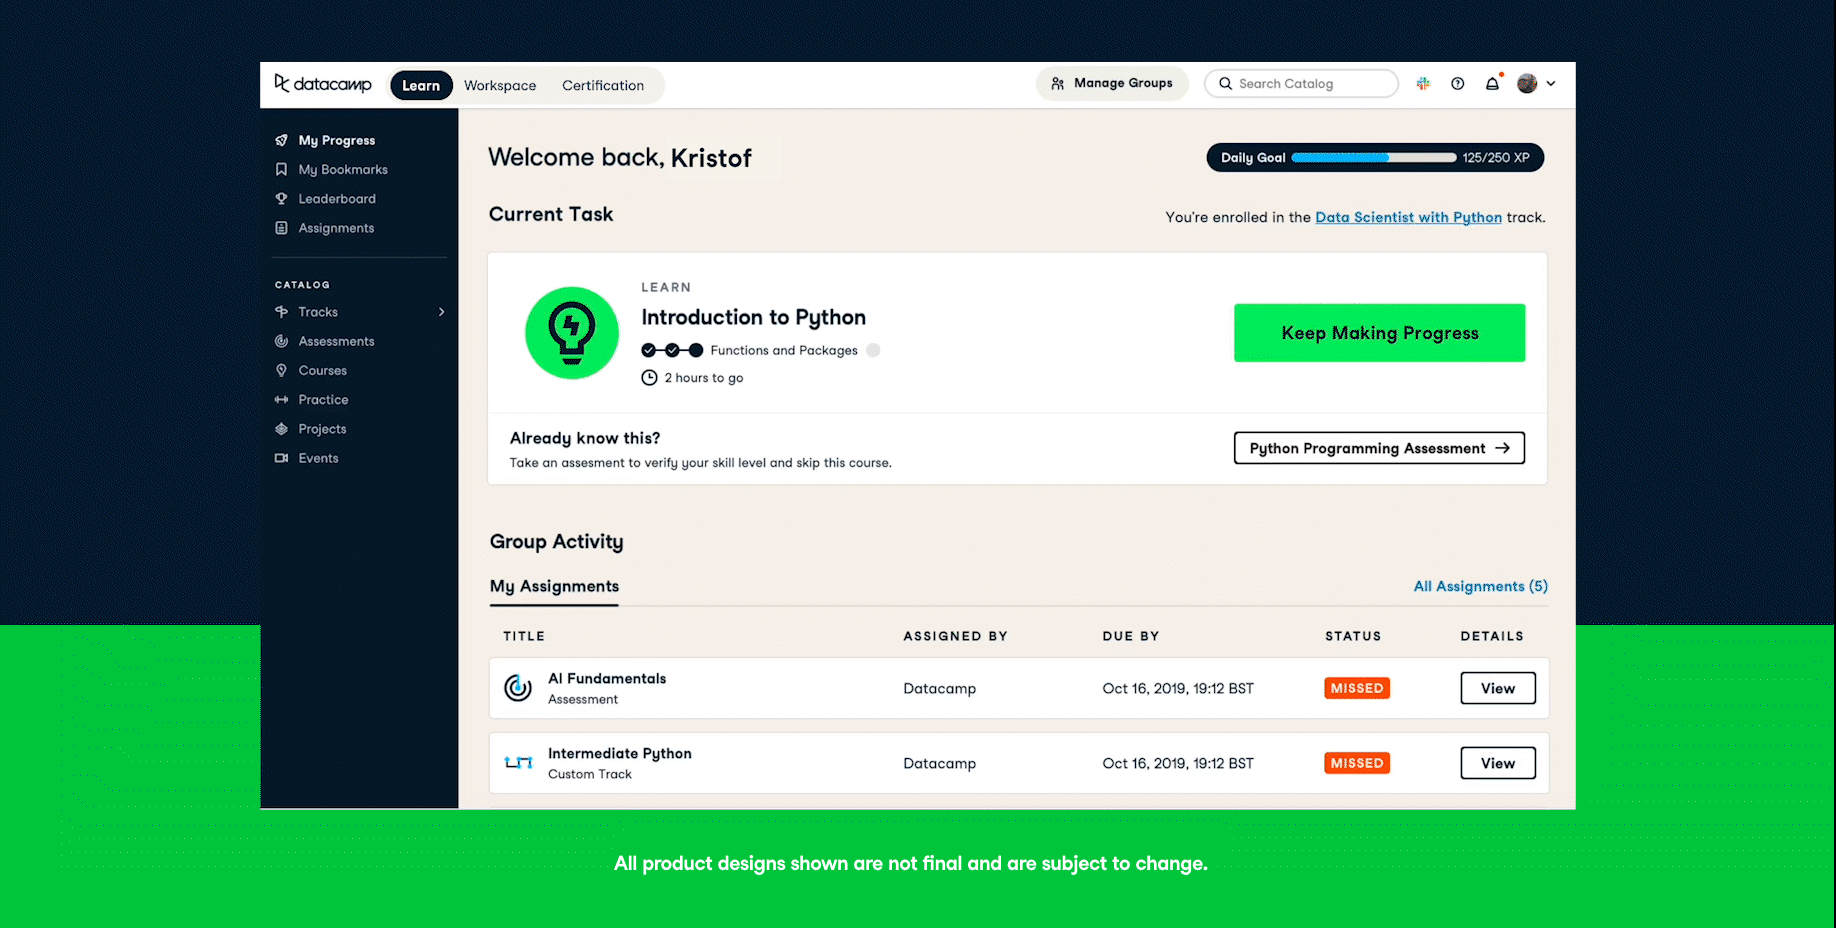The width and height of the screenshot is (1836, 928).
Task: Click MISSED badge for Intermediate Python
Action: 1357,763
